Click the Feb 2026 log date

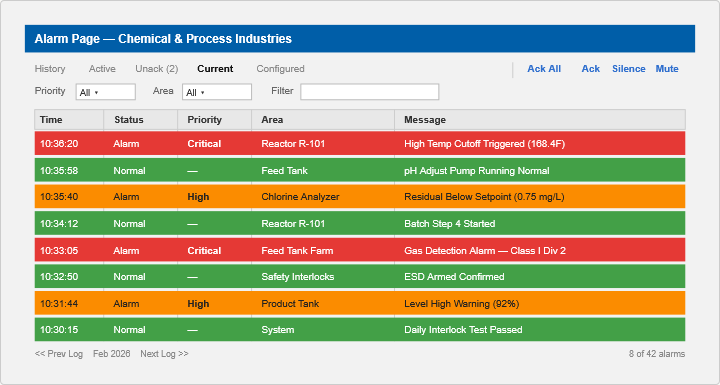[112, 354]
